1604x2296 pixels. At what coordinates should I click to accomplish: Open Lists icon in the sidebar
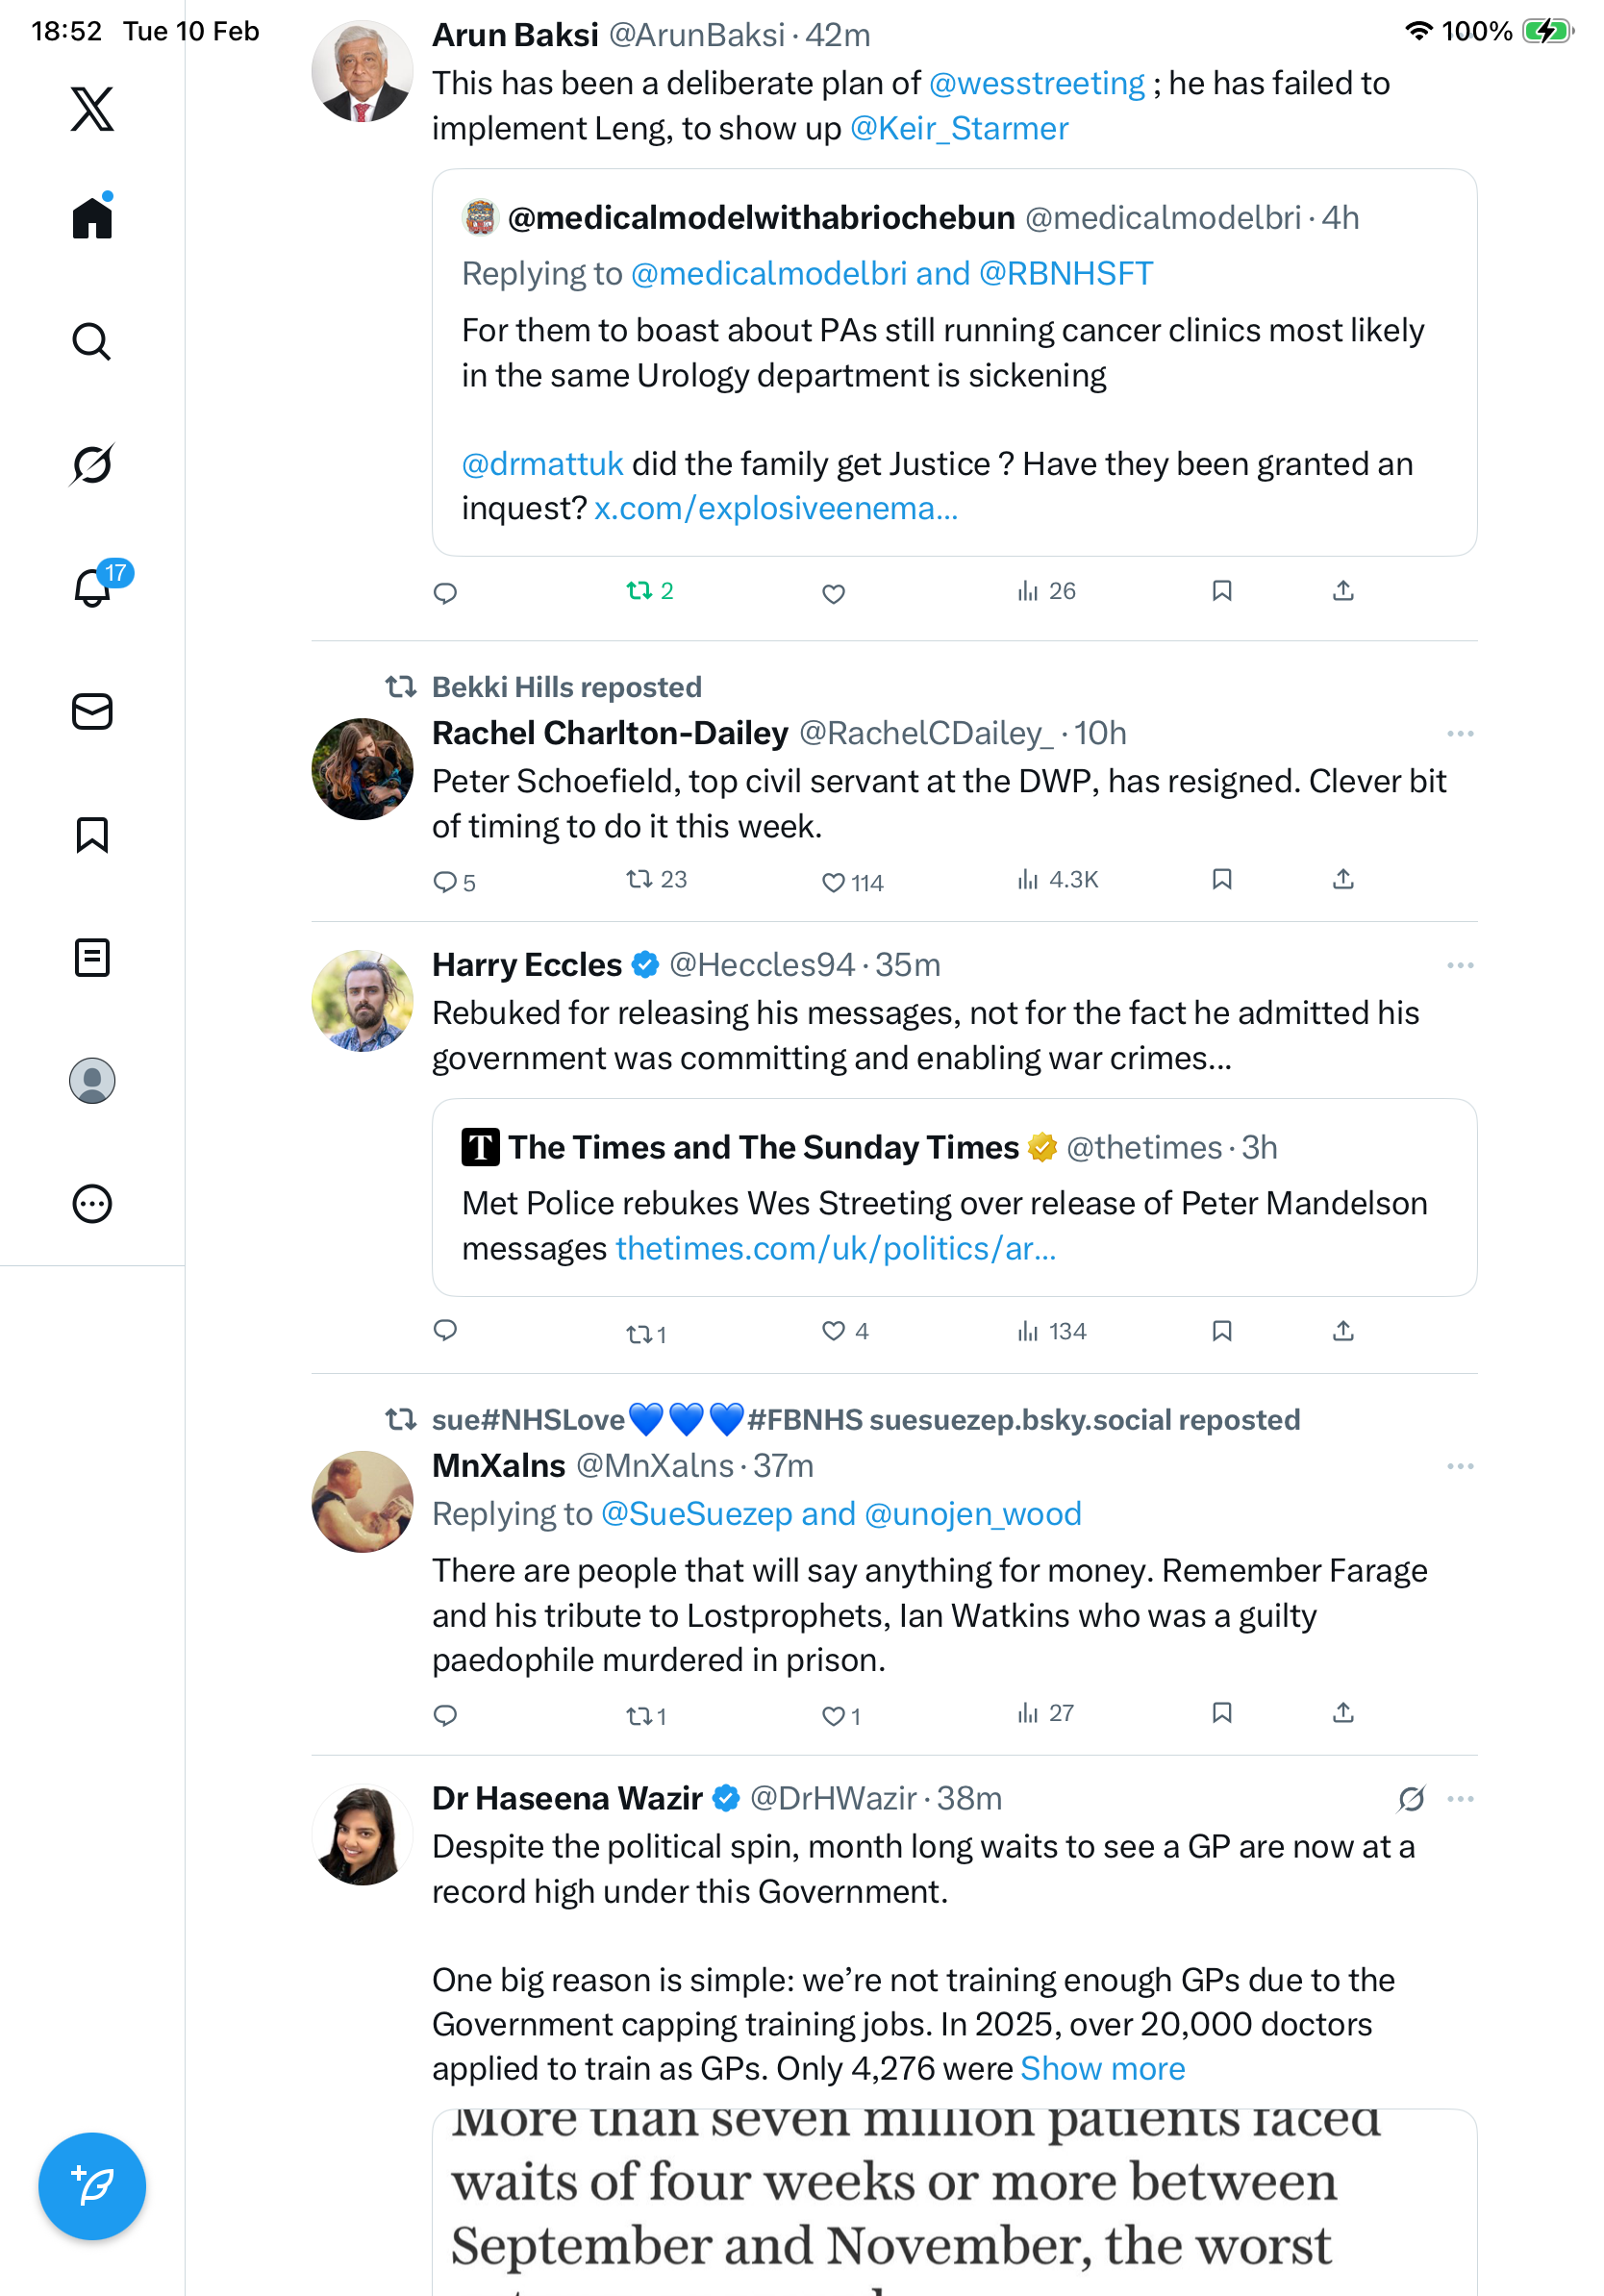point(92,958)
